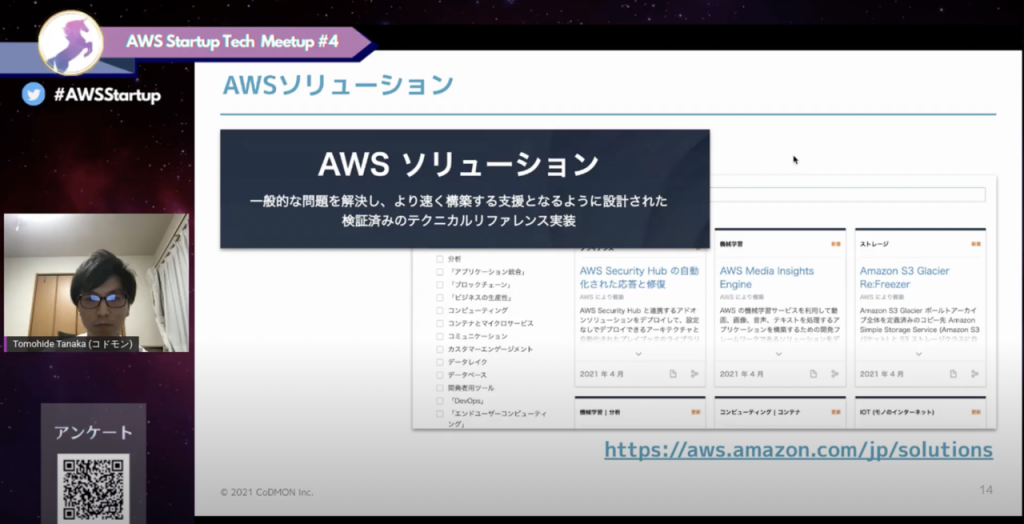Click the share icon on AWS Security Hub card

click(x=694, y=374)
